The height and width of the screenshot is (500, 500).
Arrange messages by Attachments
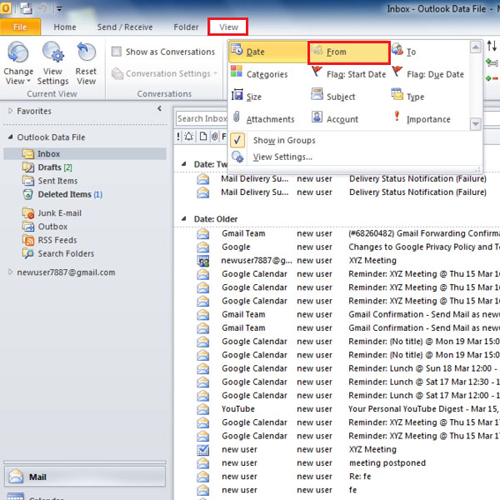263,119
